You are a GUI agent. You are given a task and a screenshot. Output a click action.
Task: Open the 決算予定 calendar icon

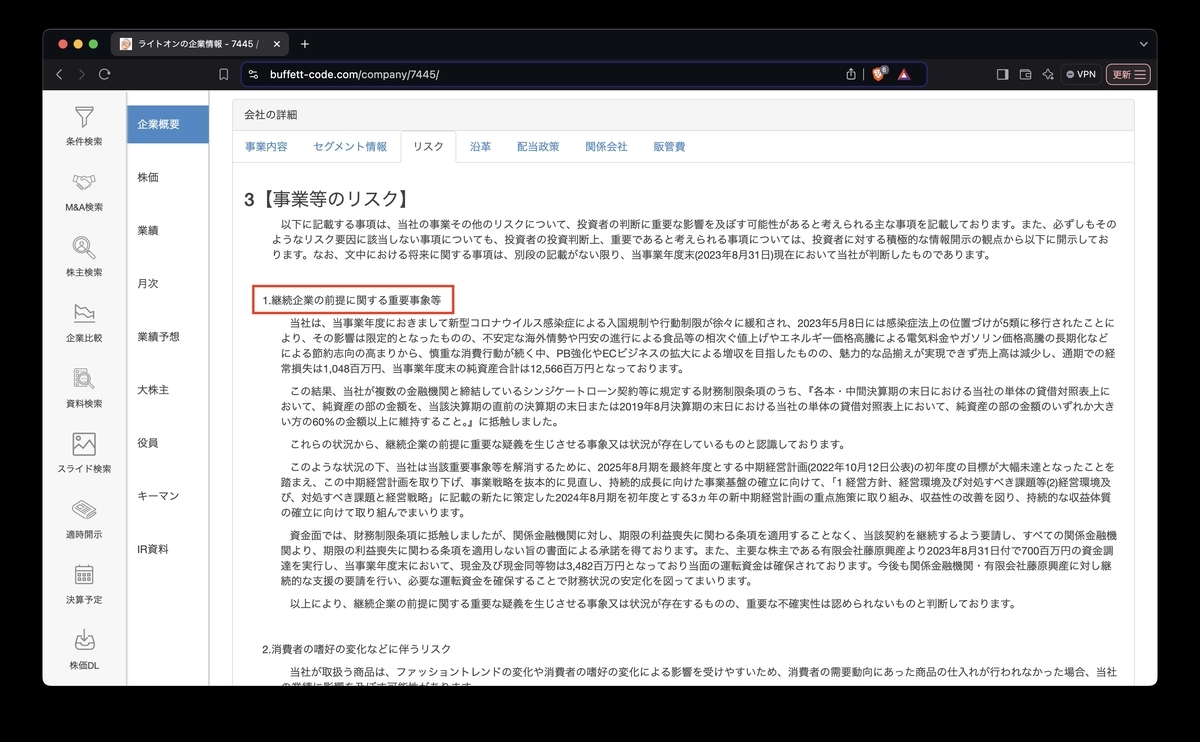coord(84,575)
